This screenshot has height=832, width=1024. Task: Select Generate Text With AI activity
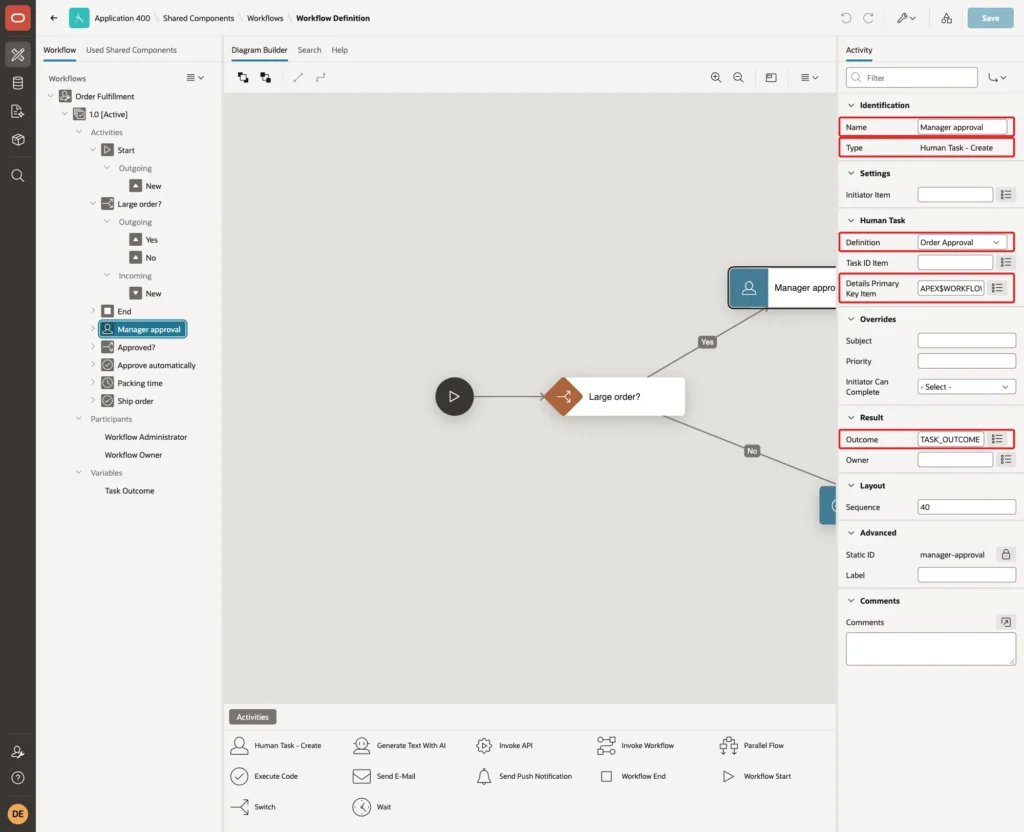tap(399, 745)
